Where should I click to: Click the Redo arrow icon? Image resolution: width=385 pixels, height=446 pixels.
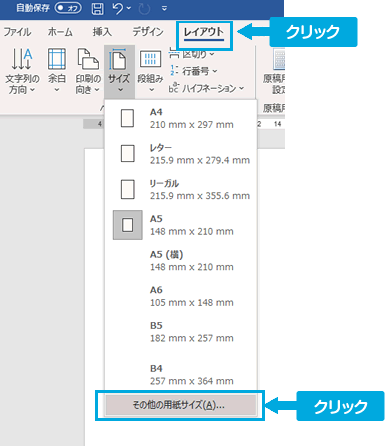click(144, 9)
